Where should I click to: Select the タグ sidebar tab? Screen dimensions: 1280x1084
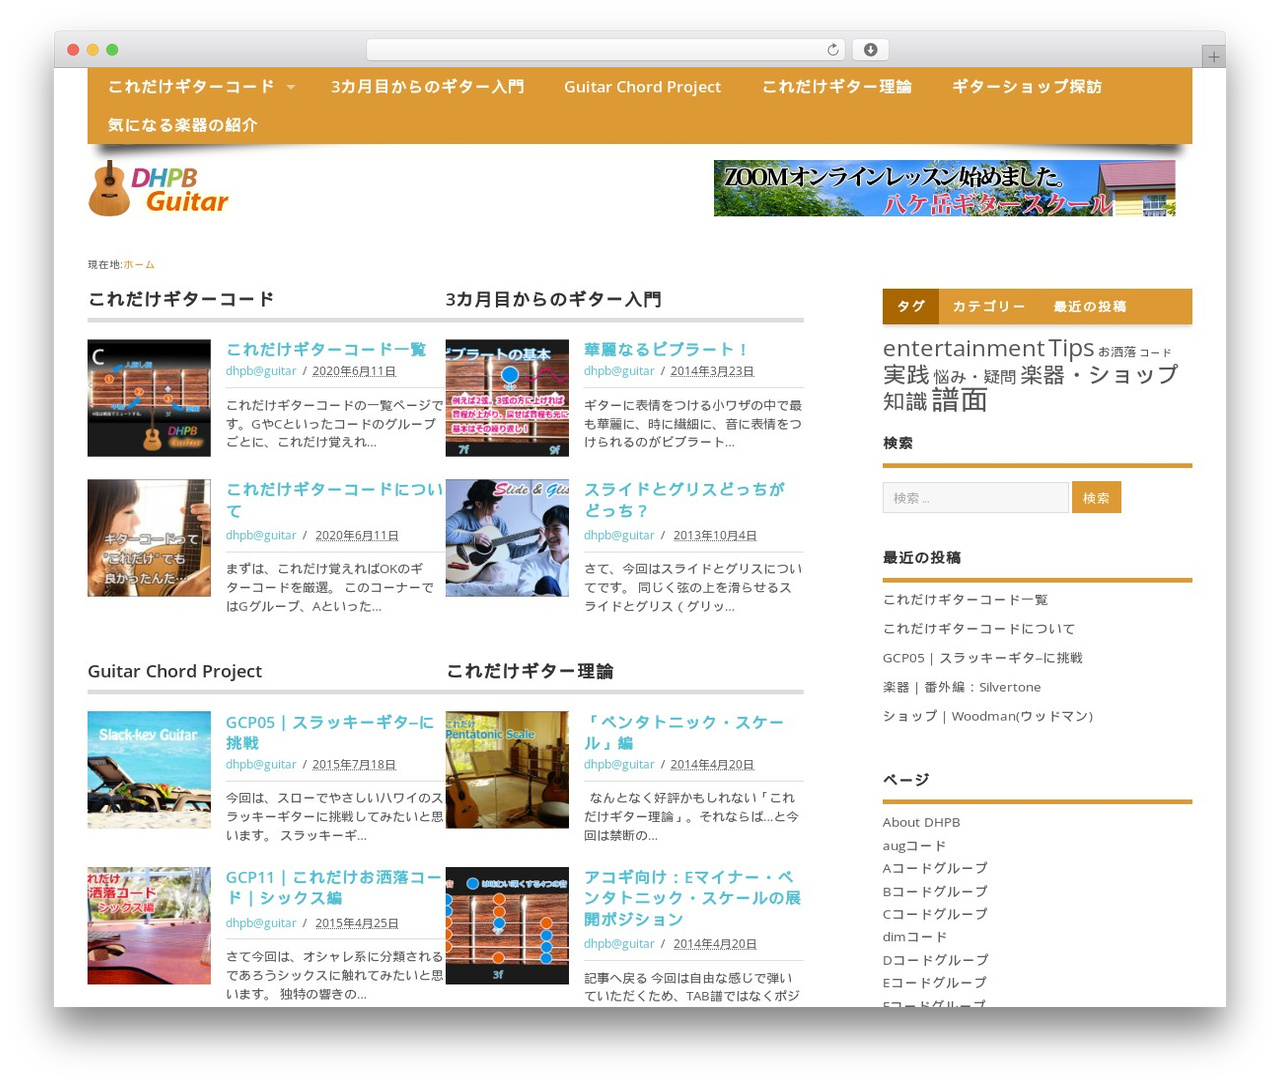tap(911, 306)
